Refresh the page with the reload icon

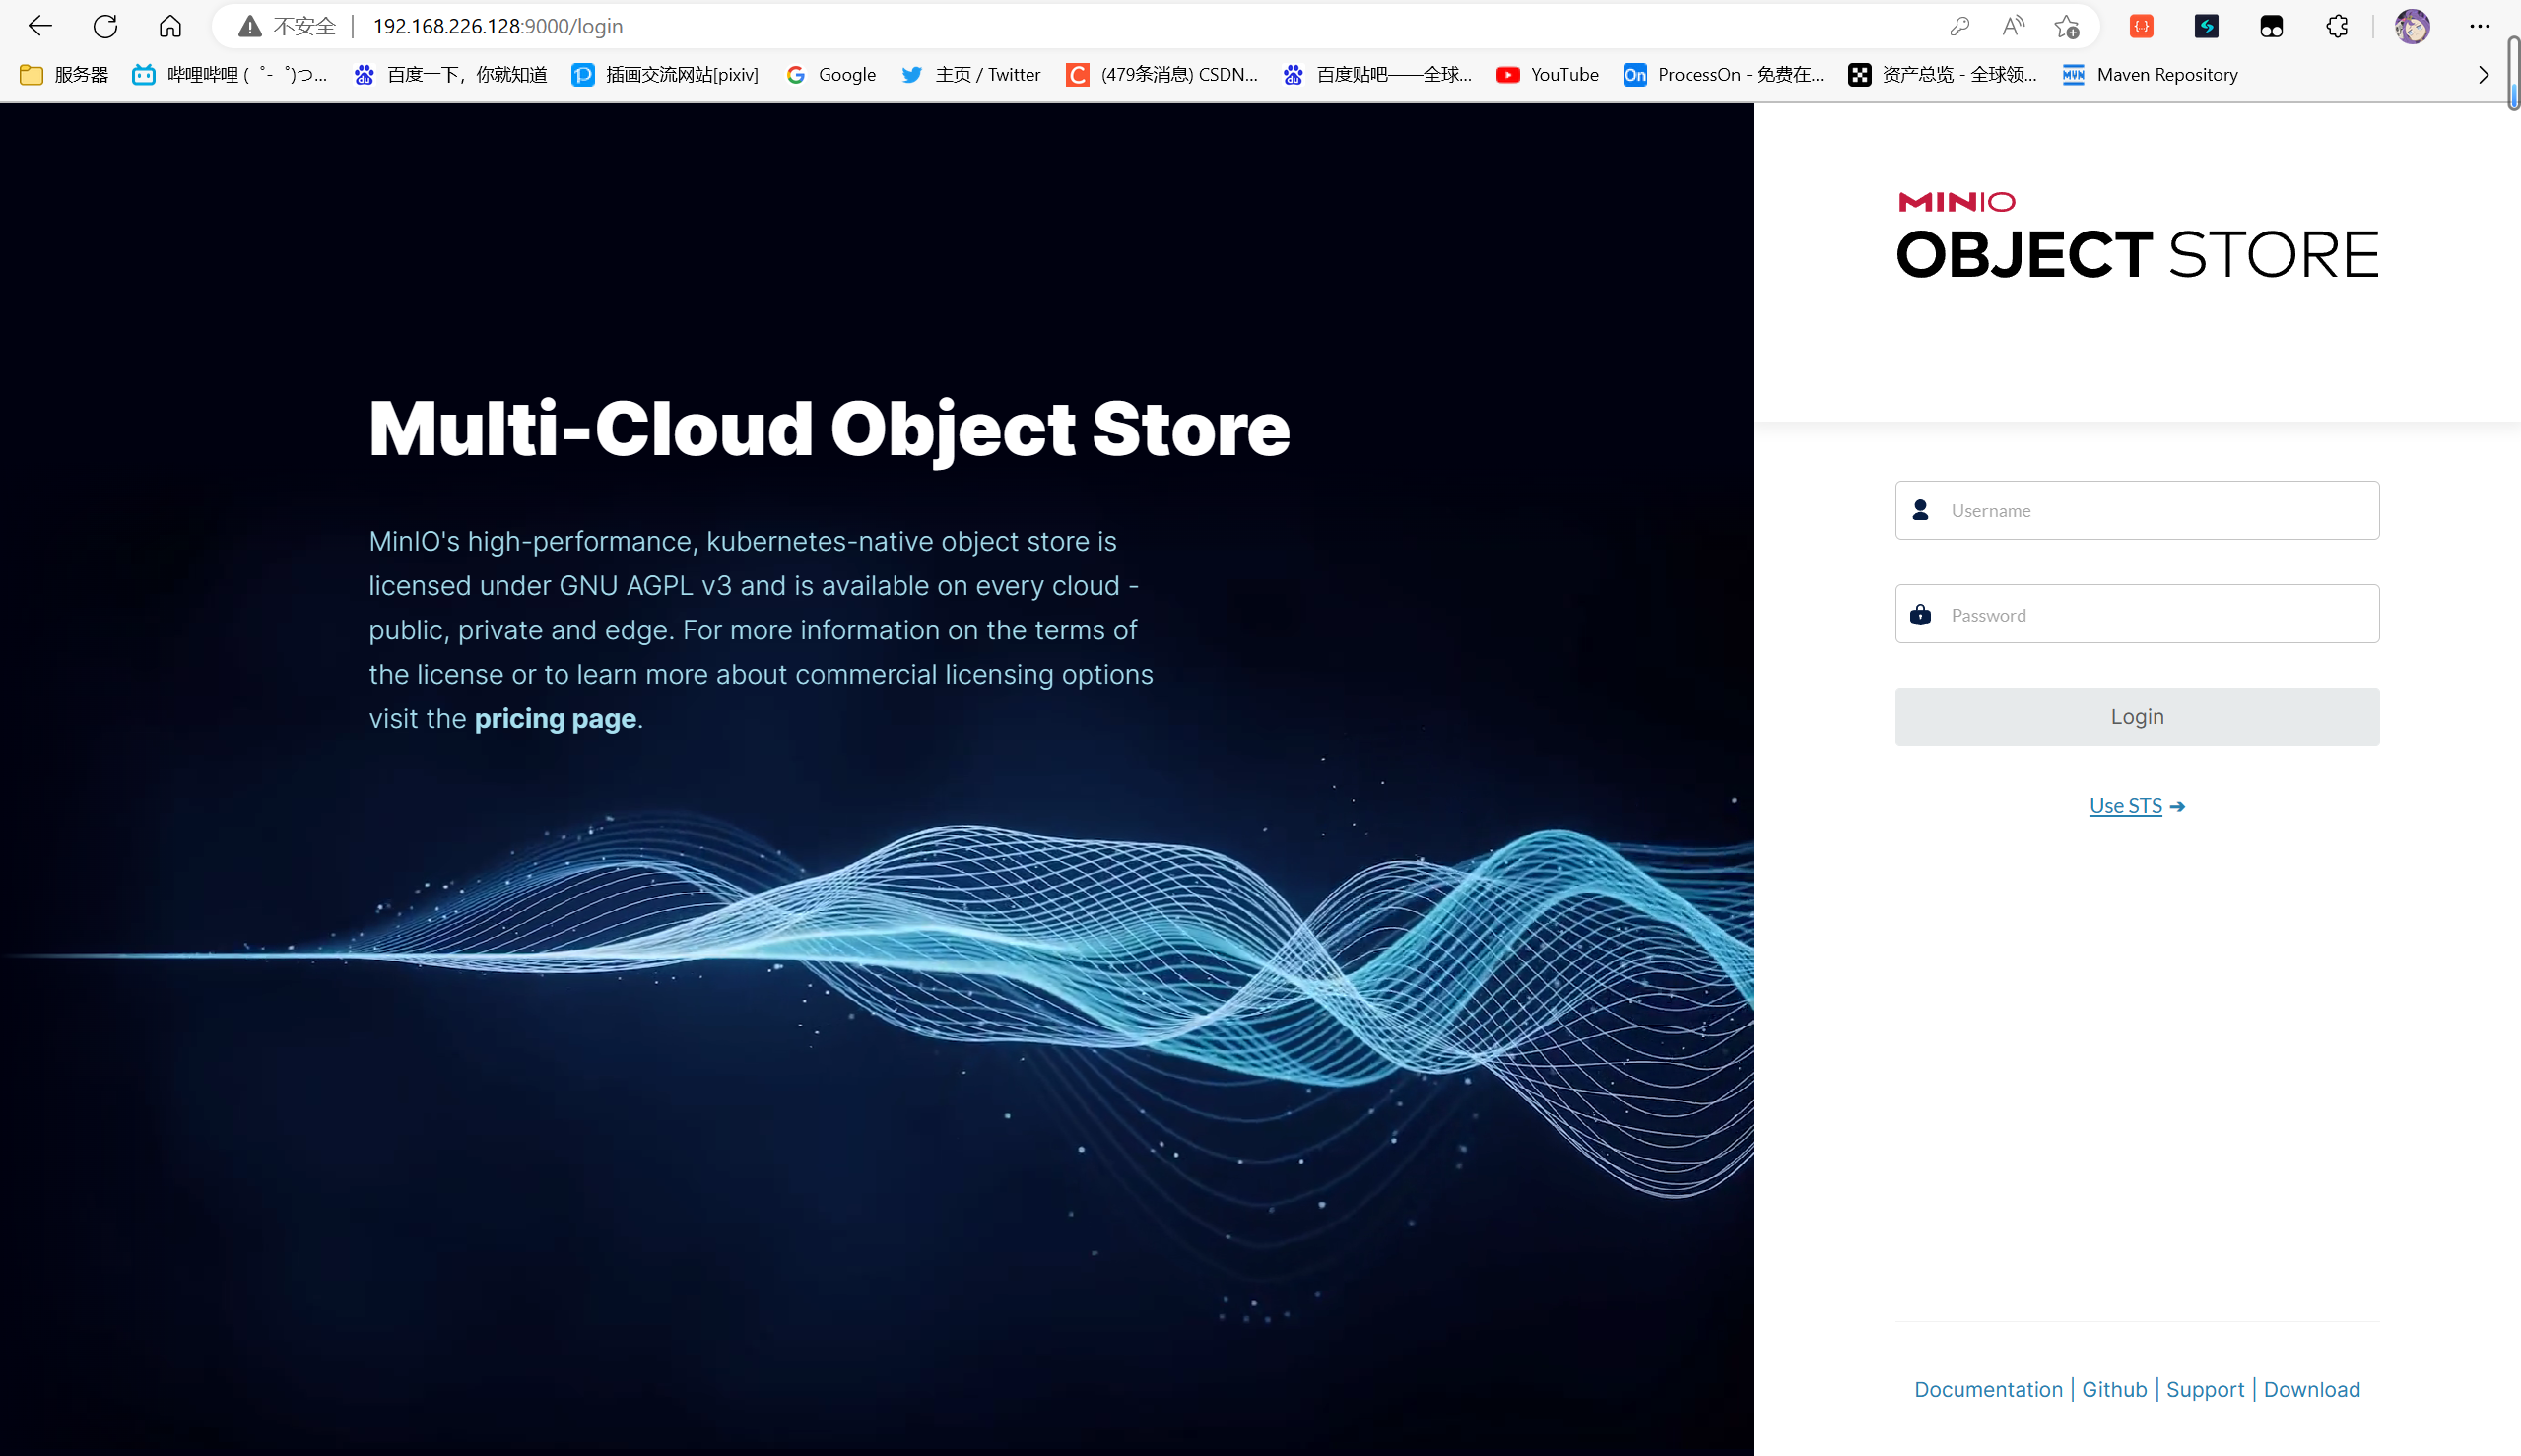point(105,26)
